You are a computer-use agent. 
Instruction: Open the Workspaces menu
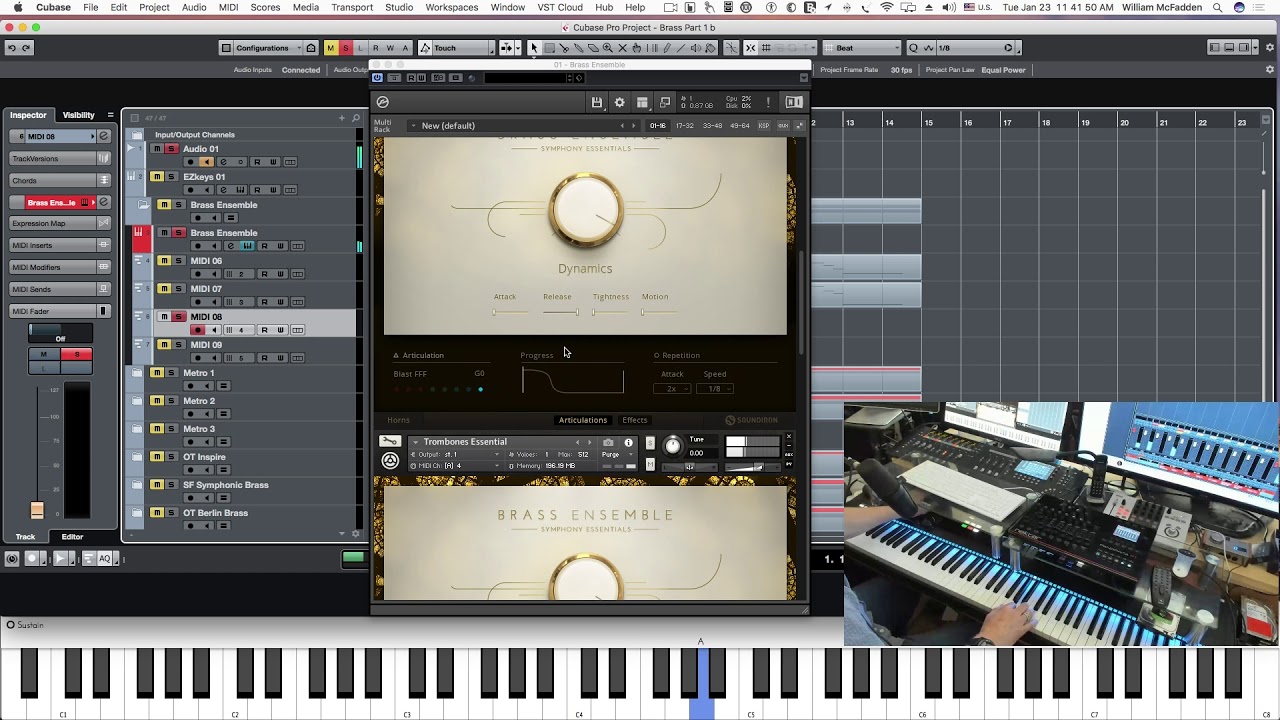[452, 7]
